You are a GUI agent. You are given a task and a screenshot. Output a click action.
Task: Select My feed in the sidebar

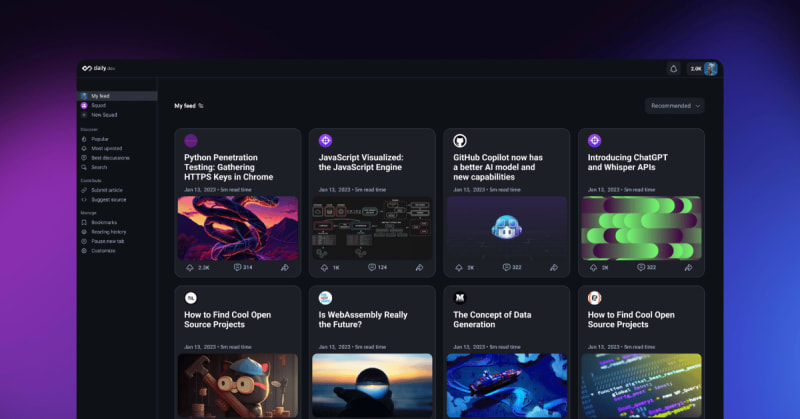click(x=117, y=96)
